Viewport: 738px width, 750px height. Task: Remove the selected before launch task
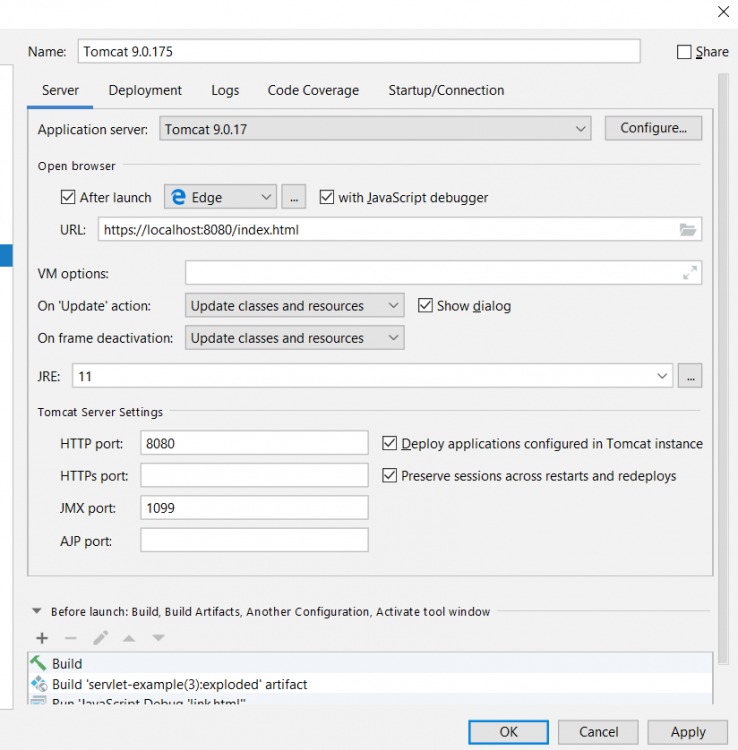click(x=71, y=638)
